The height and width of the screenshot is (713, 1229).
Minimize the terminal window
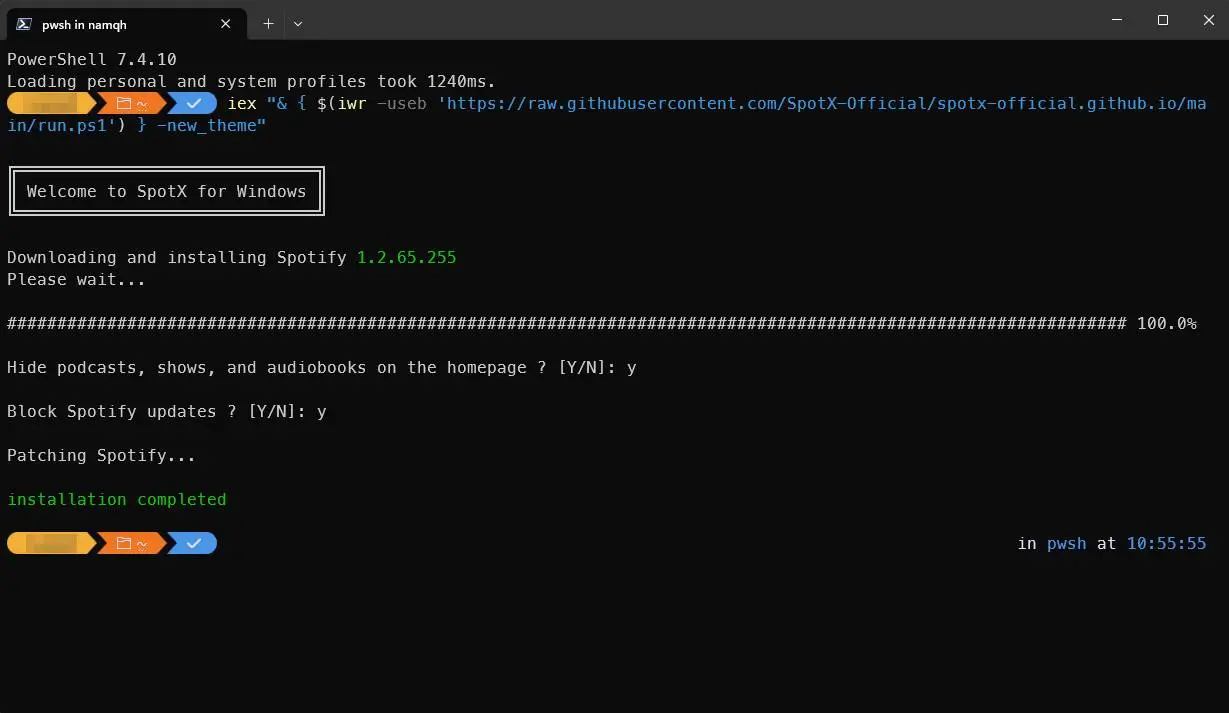[x=1116, y=20]
